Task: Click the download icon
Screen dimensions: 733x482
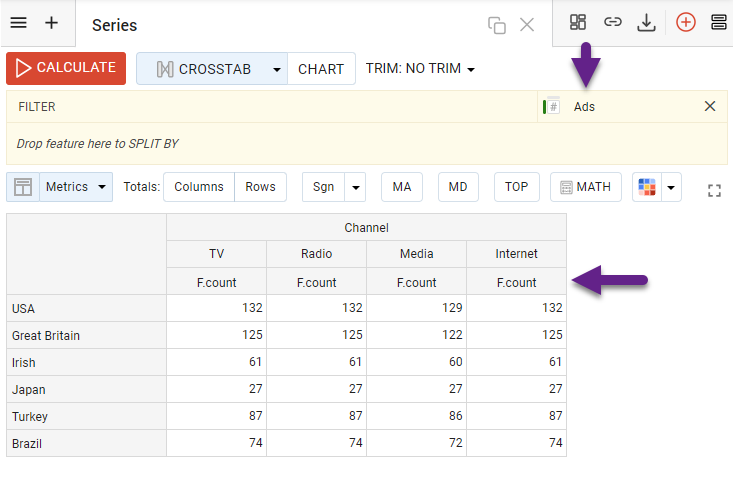Action: 647,23
